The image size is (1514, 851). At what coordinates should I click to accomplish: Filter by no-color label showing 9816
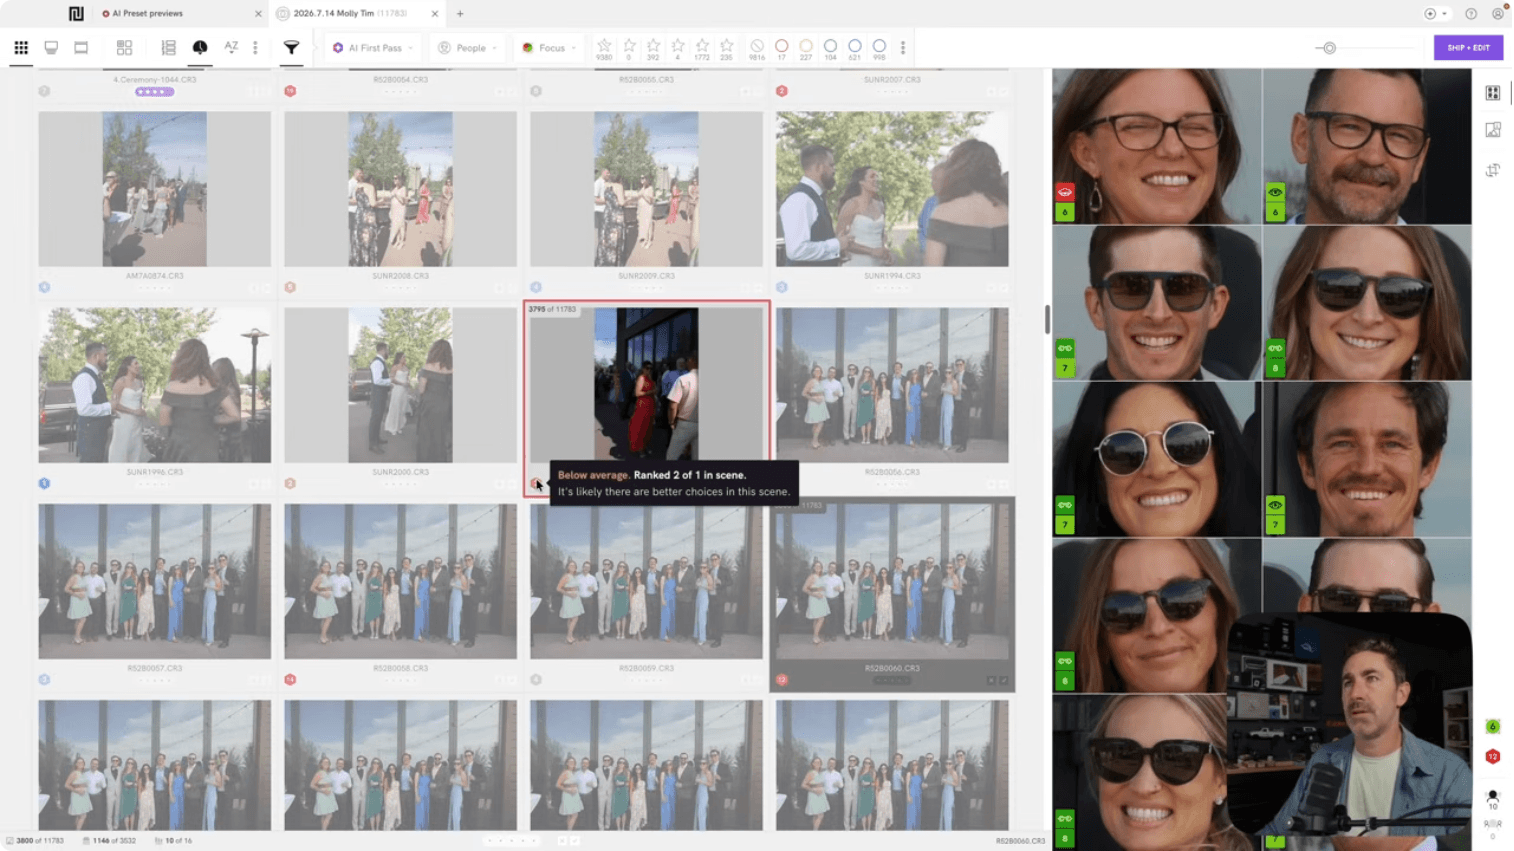tap(757, 49)
